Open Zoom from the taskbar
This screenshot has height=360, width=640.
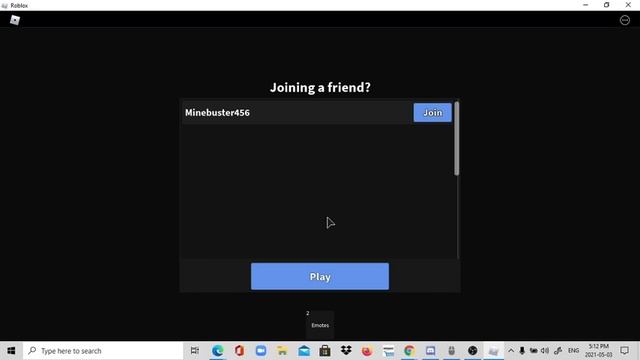point(261,351)
